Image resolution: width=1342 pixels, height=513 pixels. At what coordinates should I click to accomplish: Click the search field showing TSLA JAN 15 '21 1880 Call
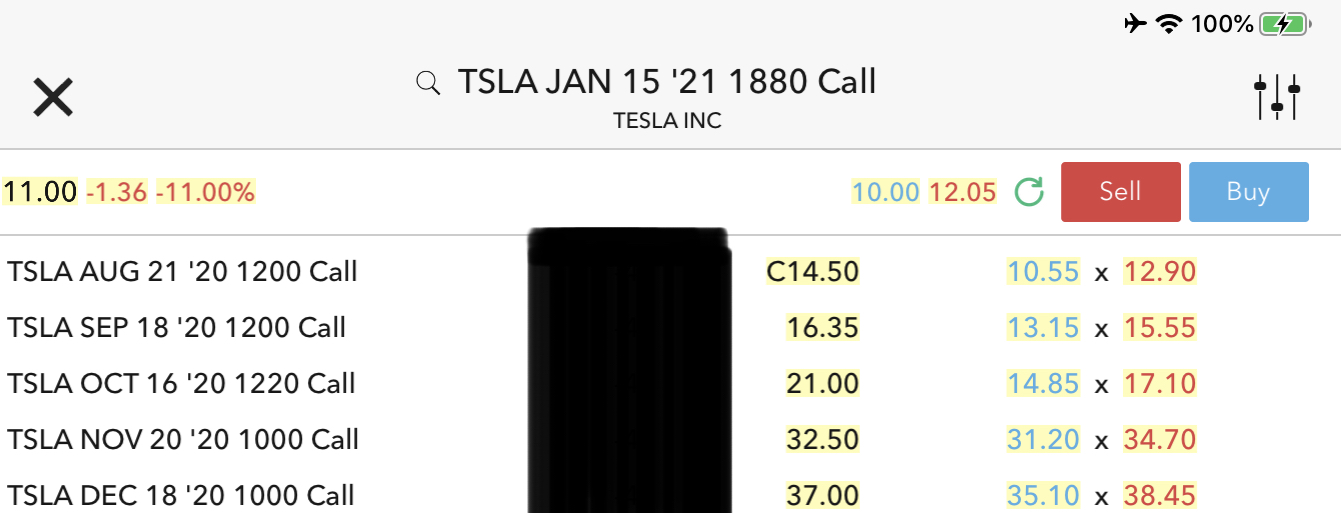[x=666, y=82]
